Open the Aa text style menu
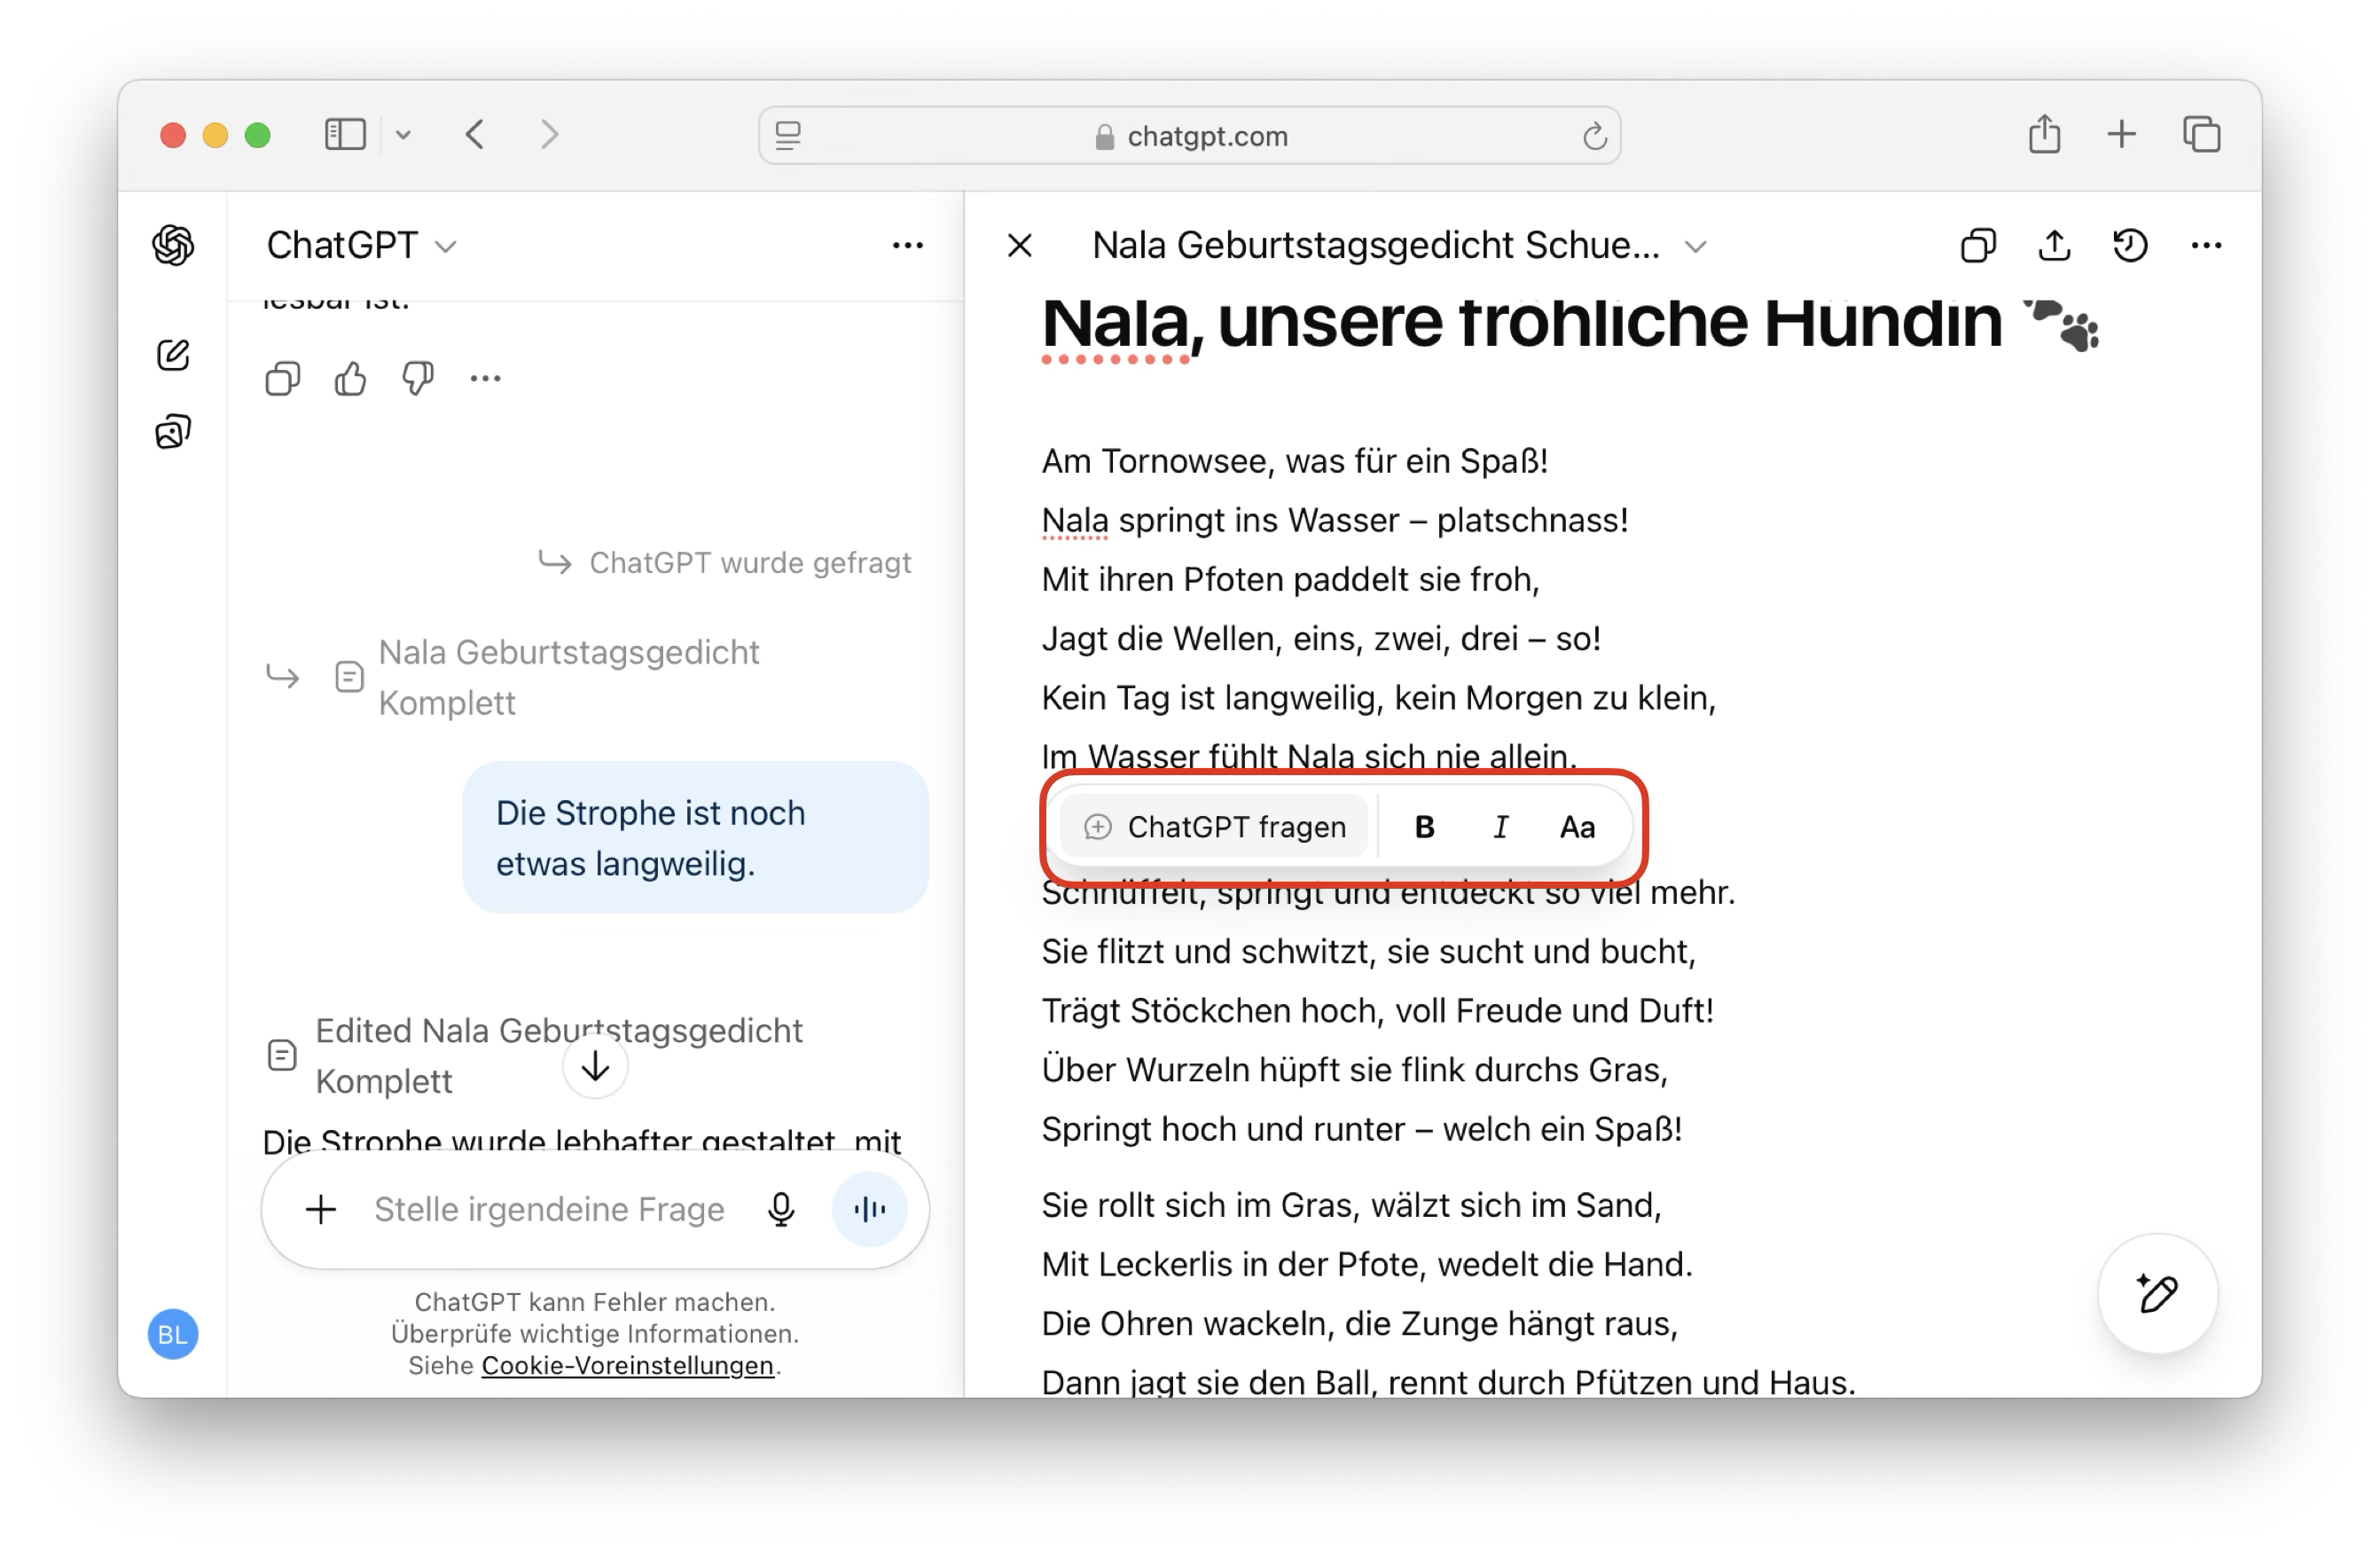This screenshot has width=2380, height=1554. point(1577,827)
